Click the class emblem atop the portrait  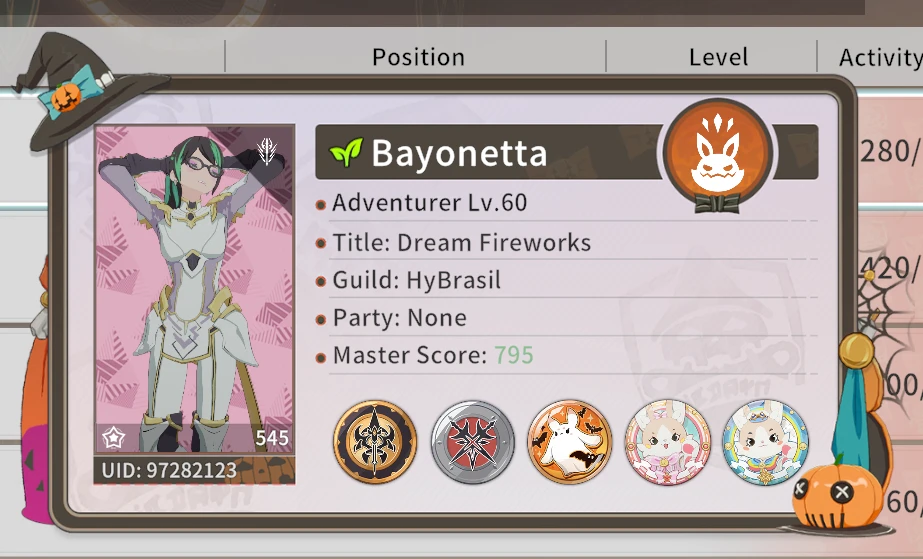pos(267,151)
